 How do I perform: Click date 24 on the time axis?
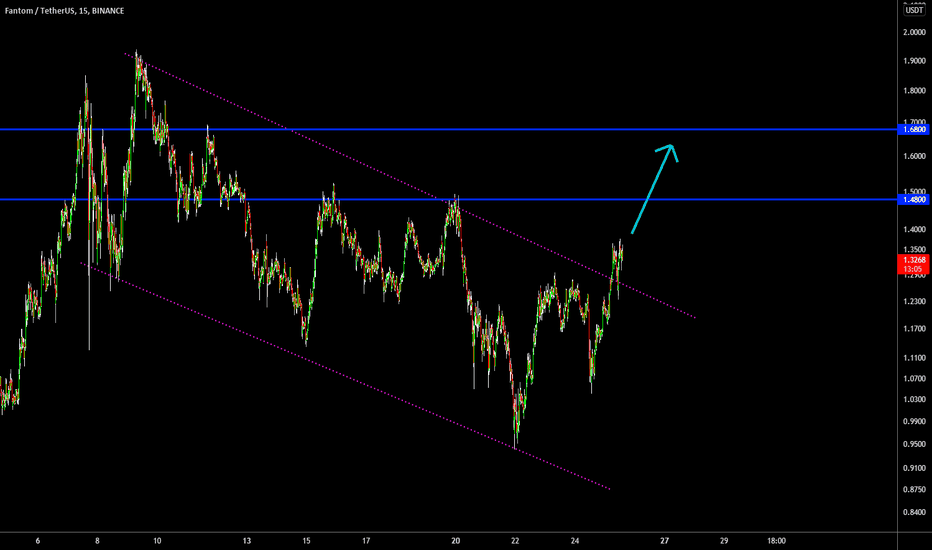pos(575,541)
